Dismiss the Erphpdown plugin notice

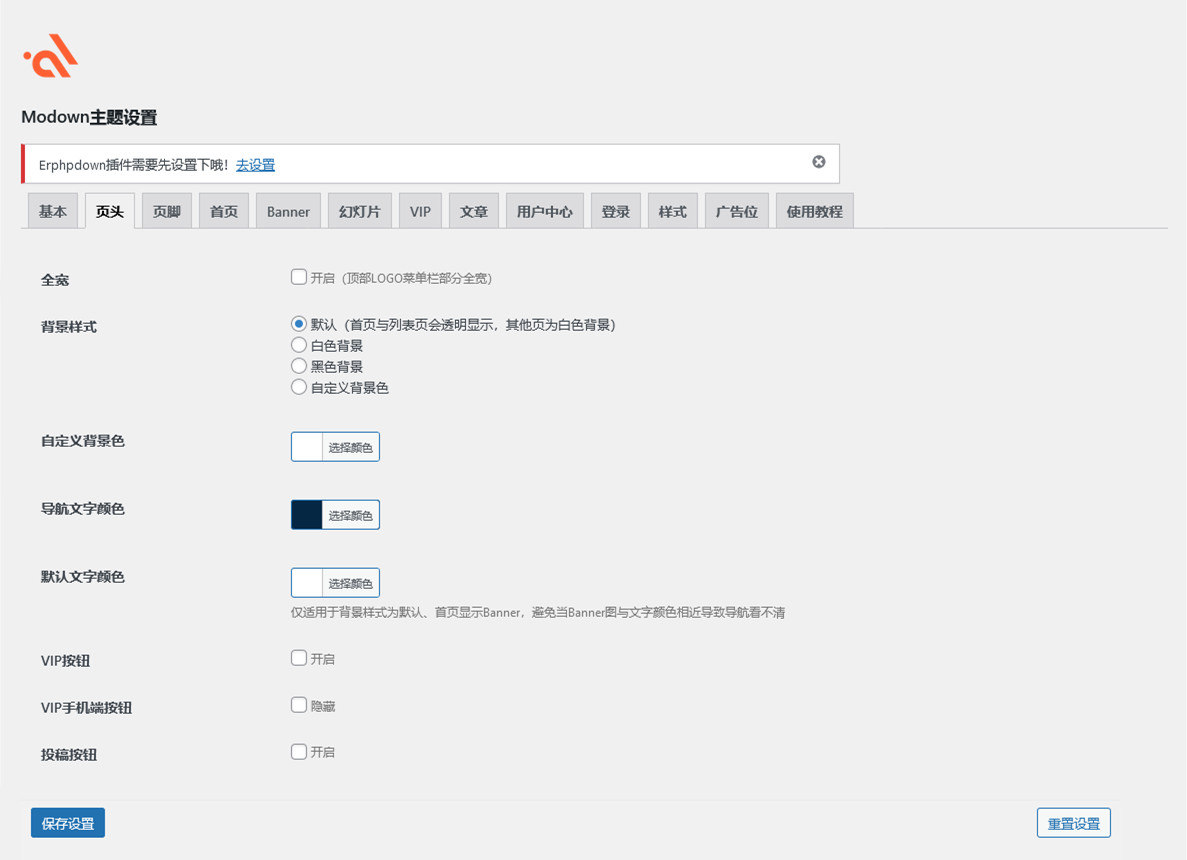coord(818,162)
